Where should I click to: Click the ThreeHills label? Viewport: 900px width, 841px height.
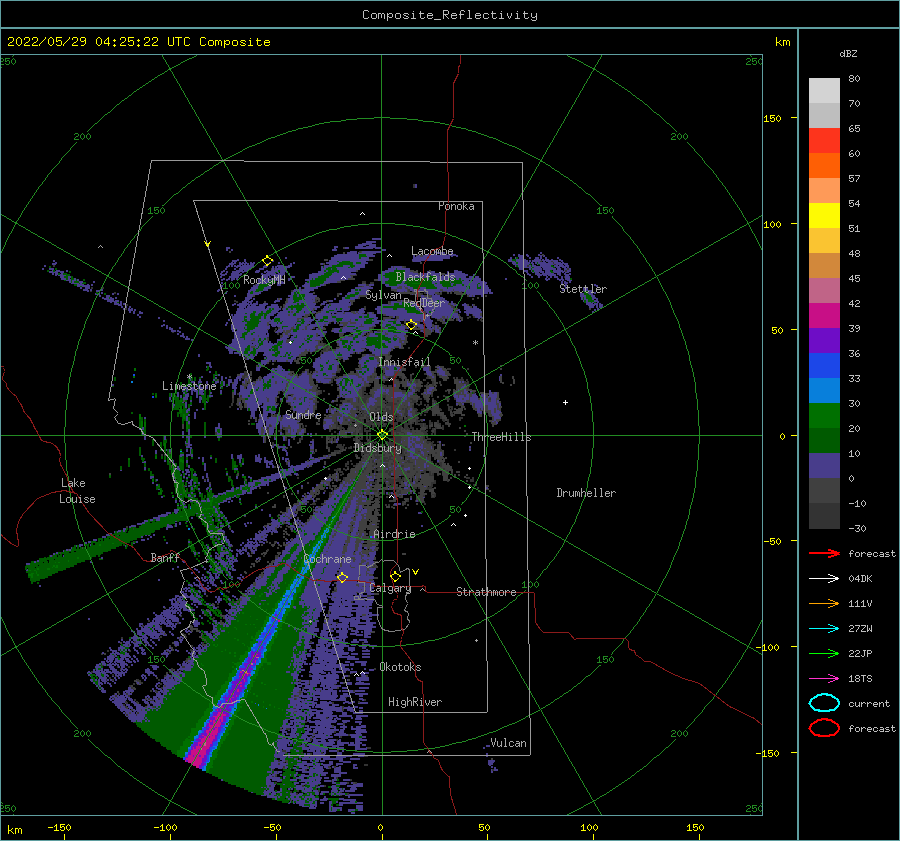(x=502, y=437)
